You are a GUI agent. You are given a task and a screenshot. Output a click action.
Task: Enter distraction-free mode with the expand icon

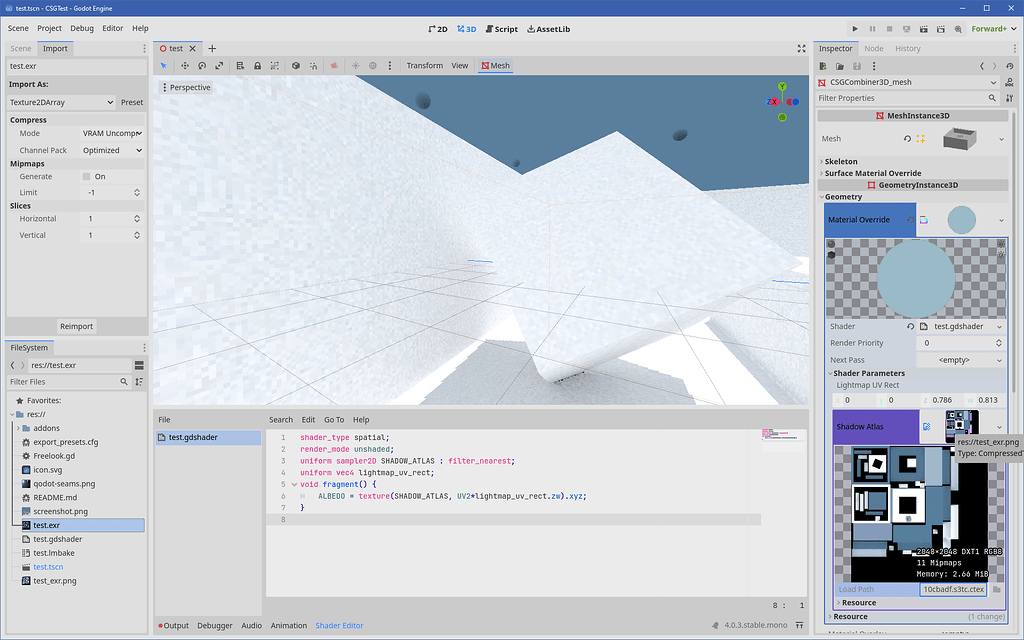[801, 47]
